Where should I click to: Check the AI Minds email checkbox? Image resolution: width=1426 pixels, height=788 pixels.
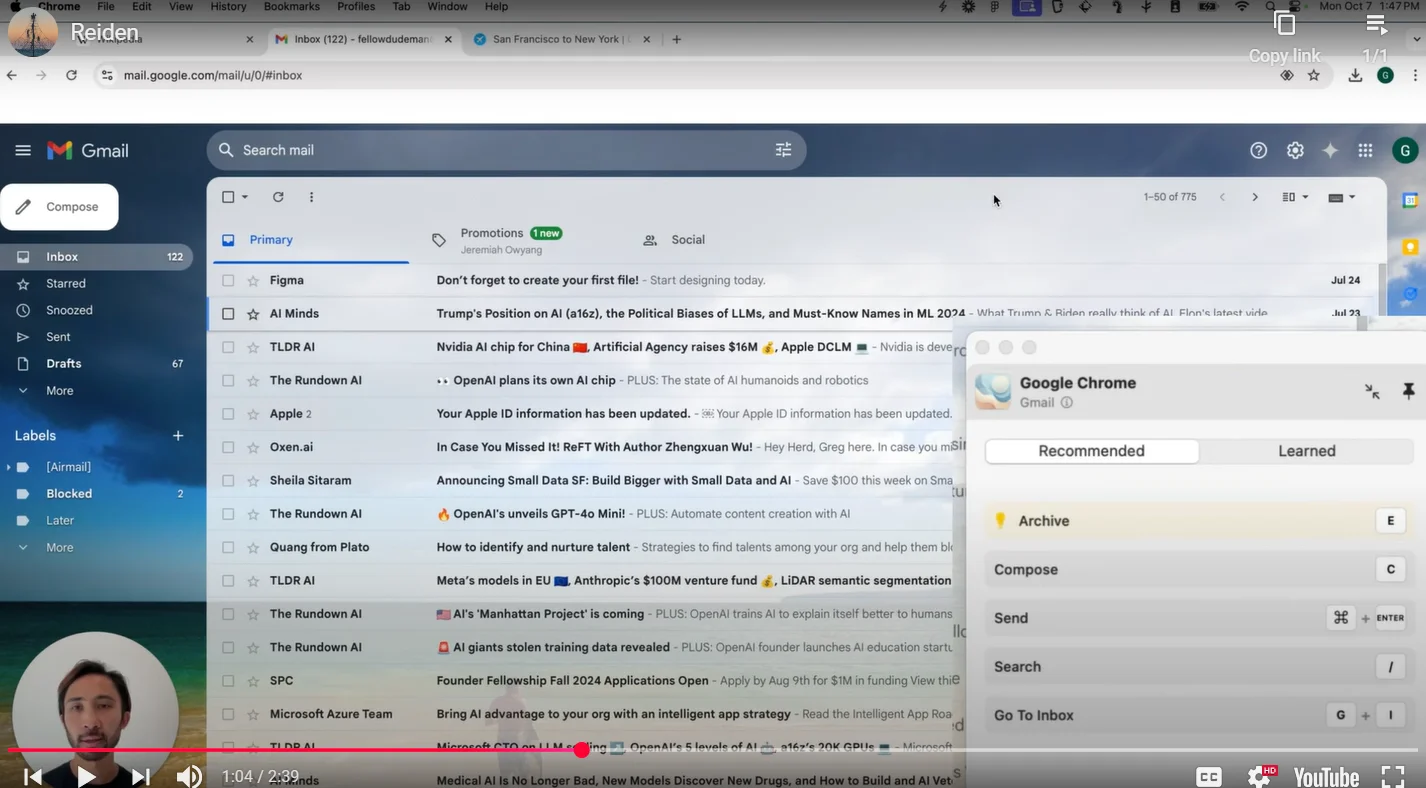[228, 314]
